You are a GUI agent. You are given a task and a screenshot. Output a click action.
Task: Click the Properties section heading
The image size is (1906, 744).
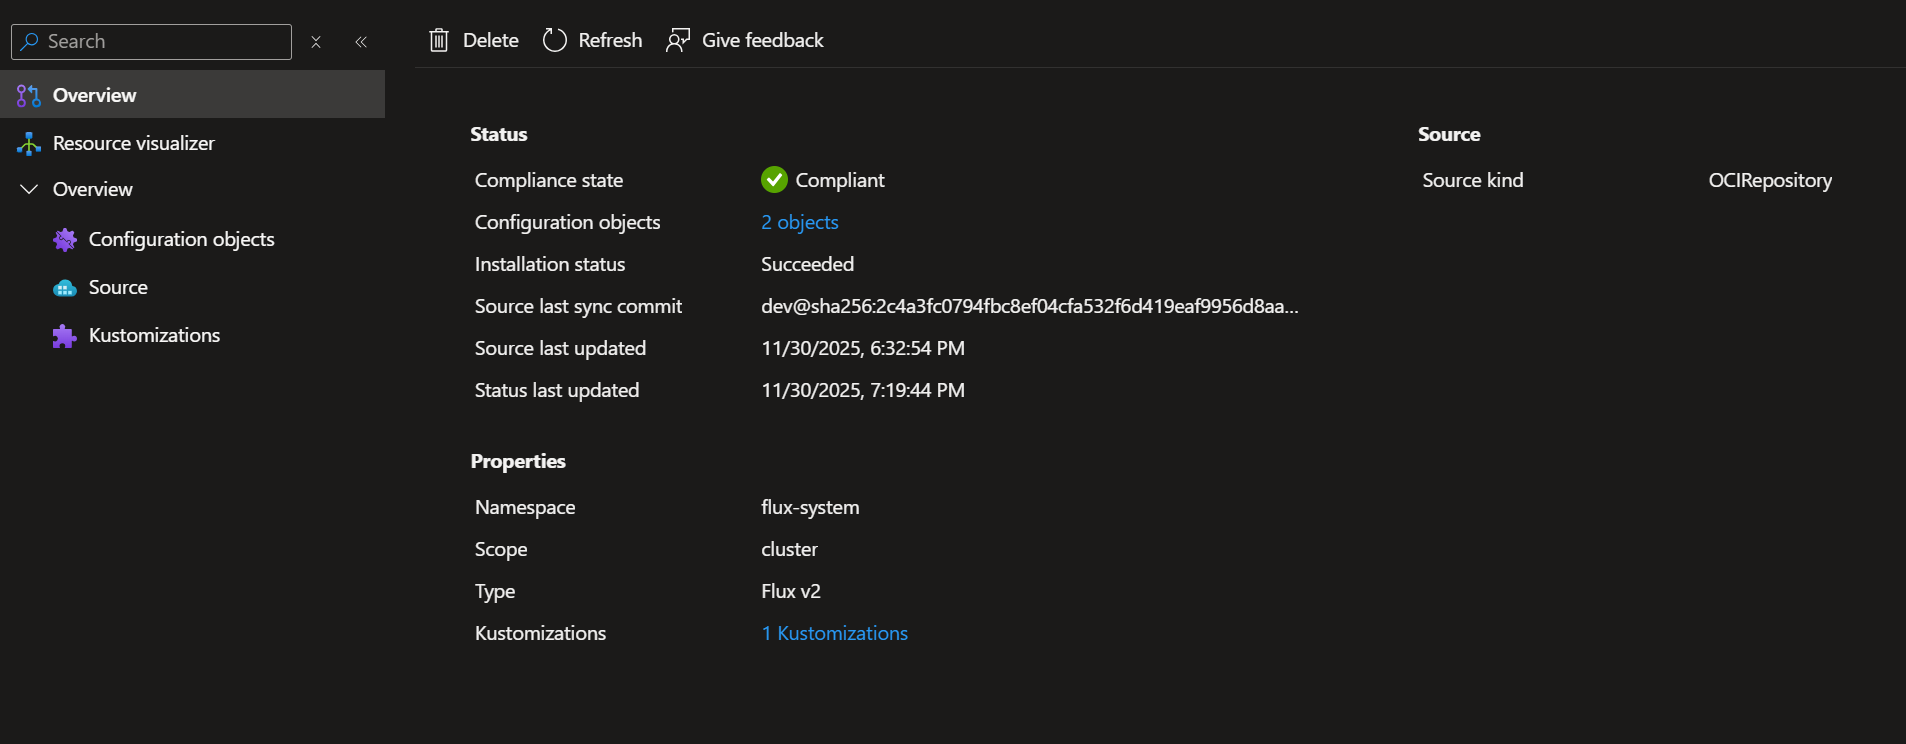(x=518, y=461)
